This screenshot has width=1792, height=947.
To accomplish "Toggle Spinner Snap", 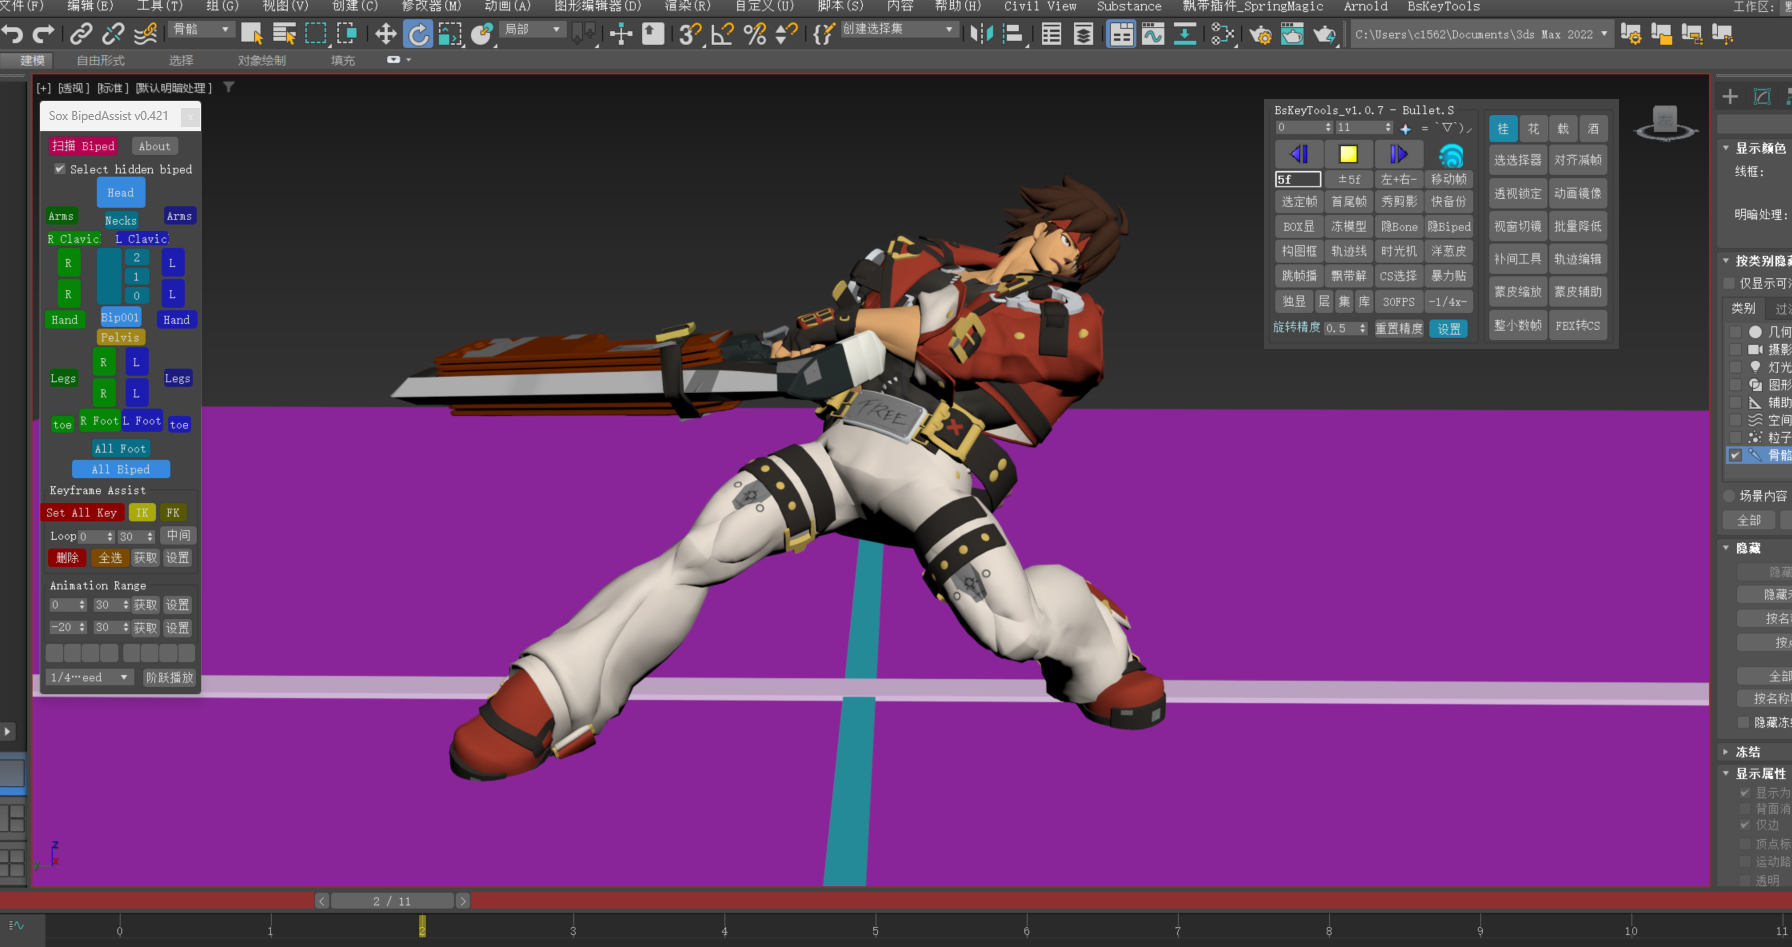I will 787,34.
